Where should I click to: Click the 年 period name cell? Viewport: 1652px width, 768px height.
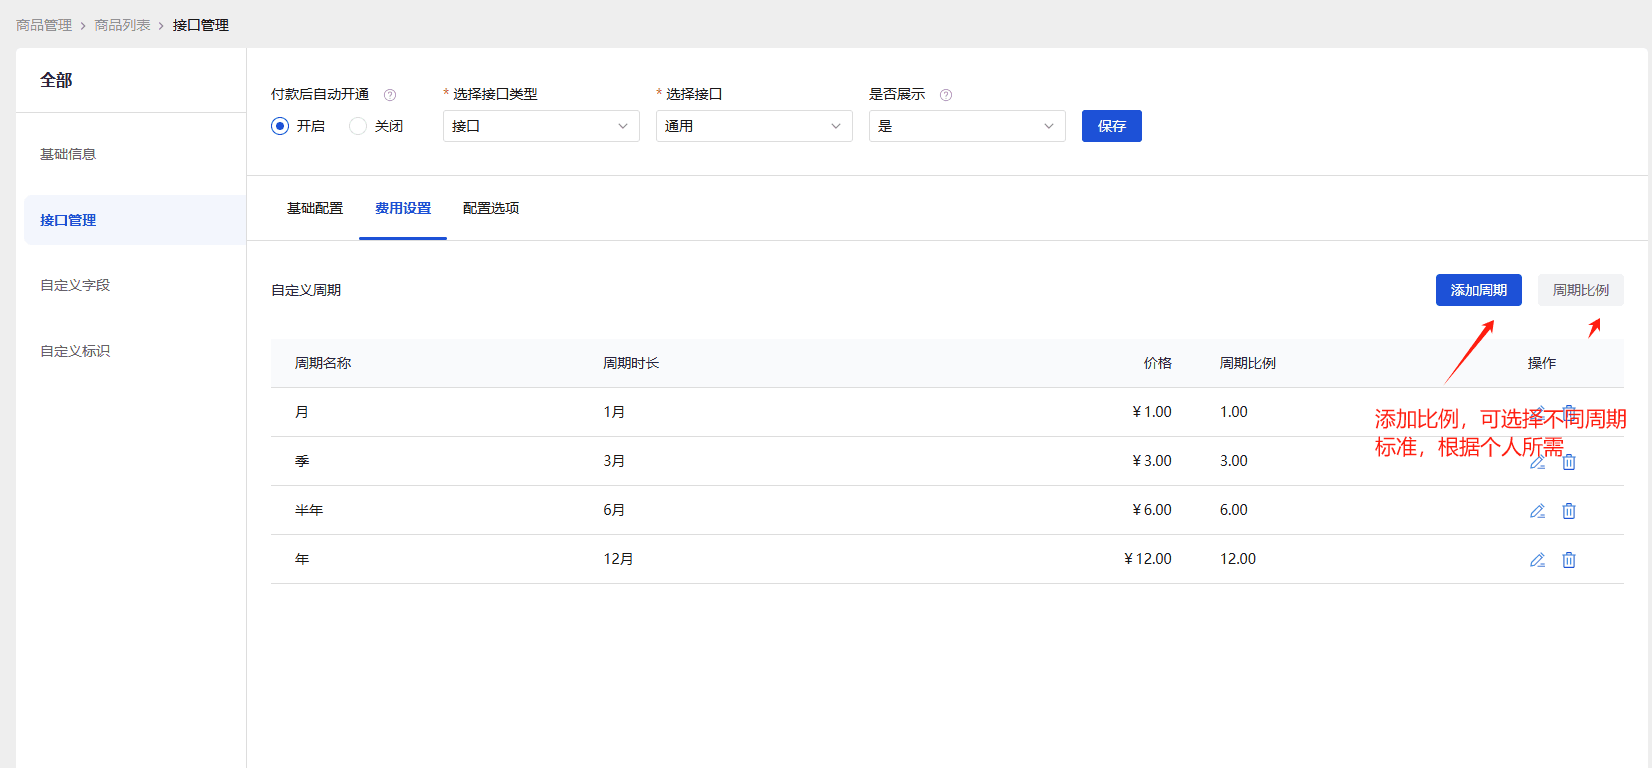[302, 559]
